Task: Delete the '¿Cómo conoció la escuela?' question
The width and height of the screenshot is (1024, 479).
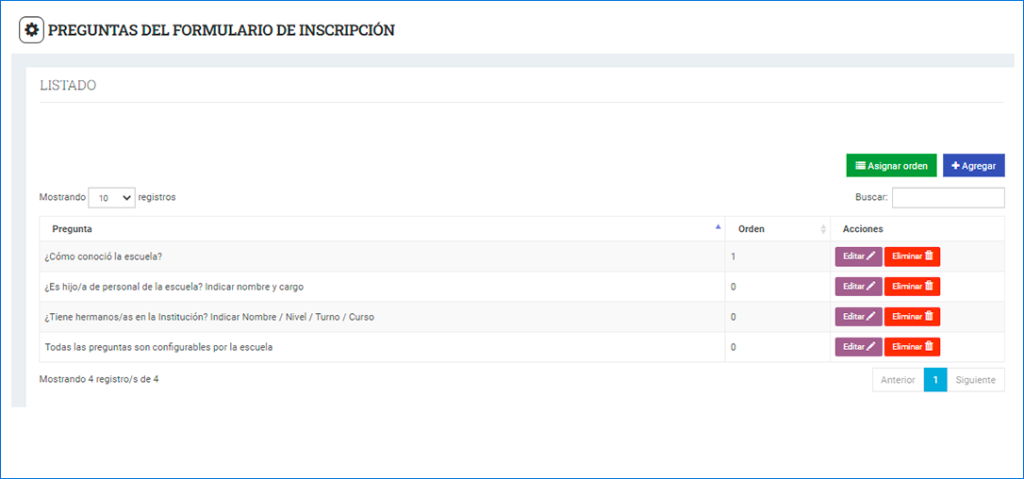Action: 912,256
